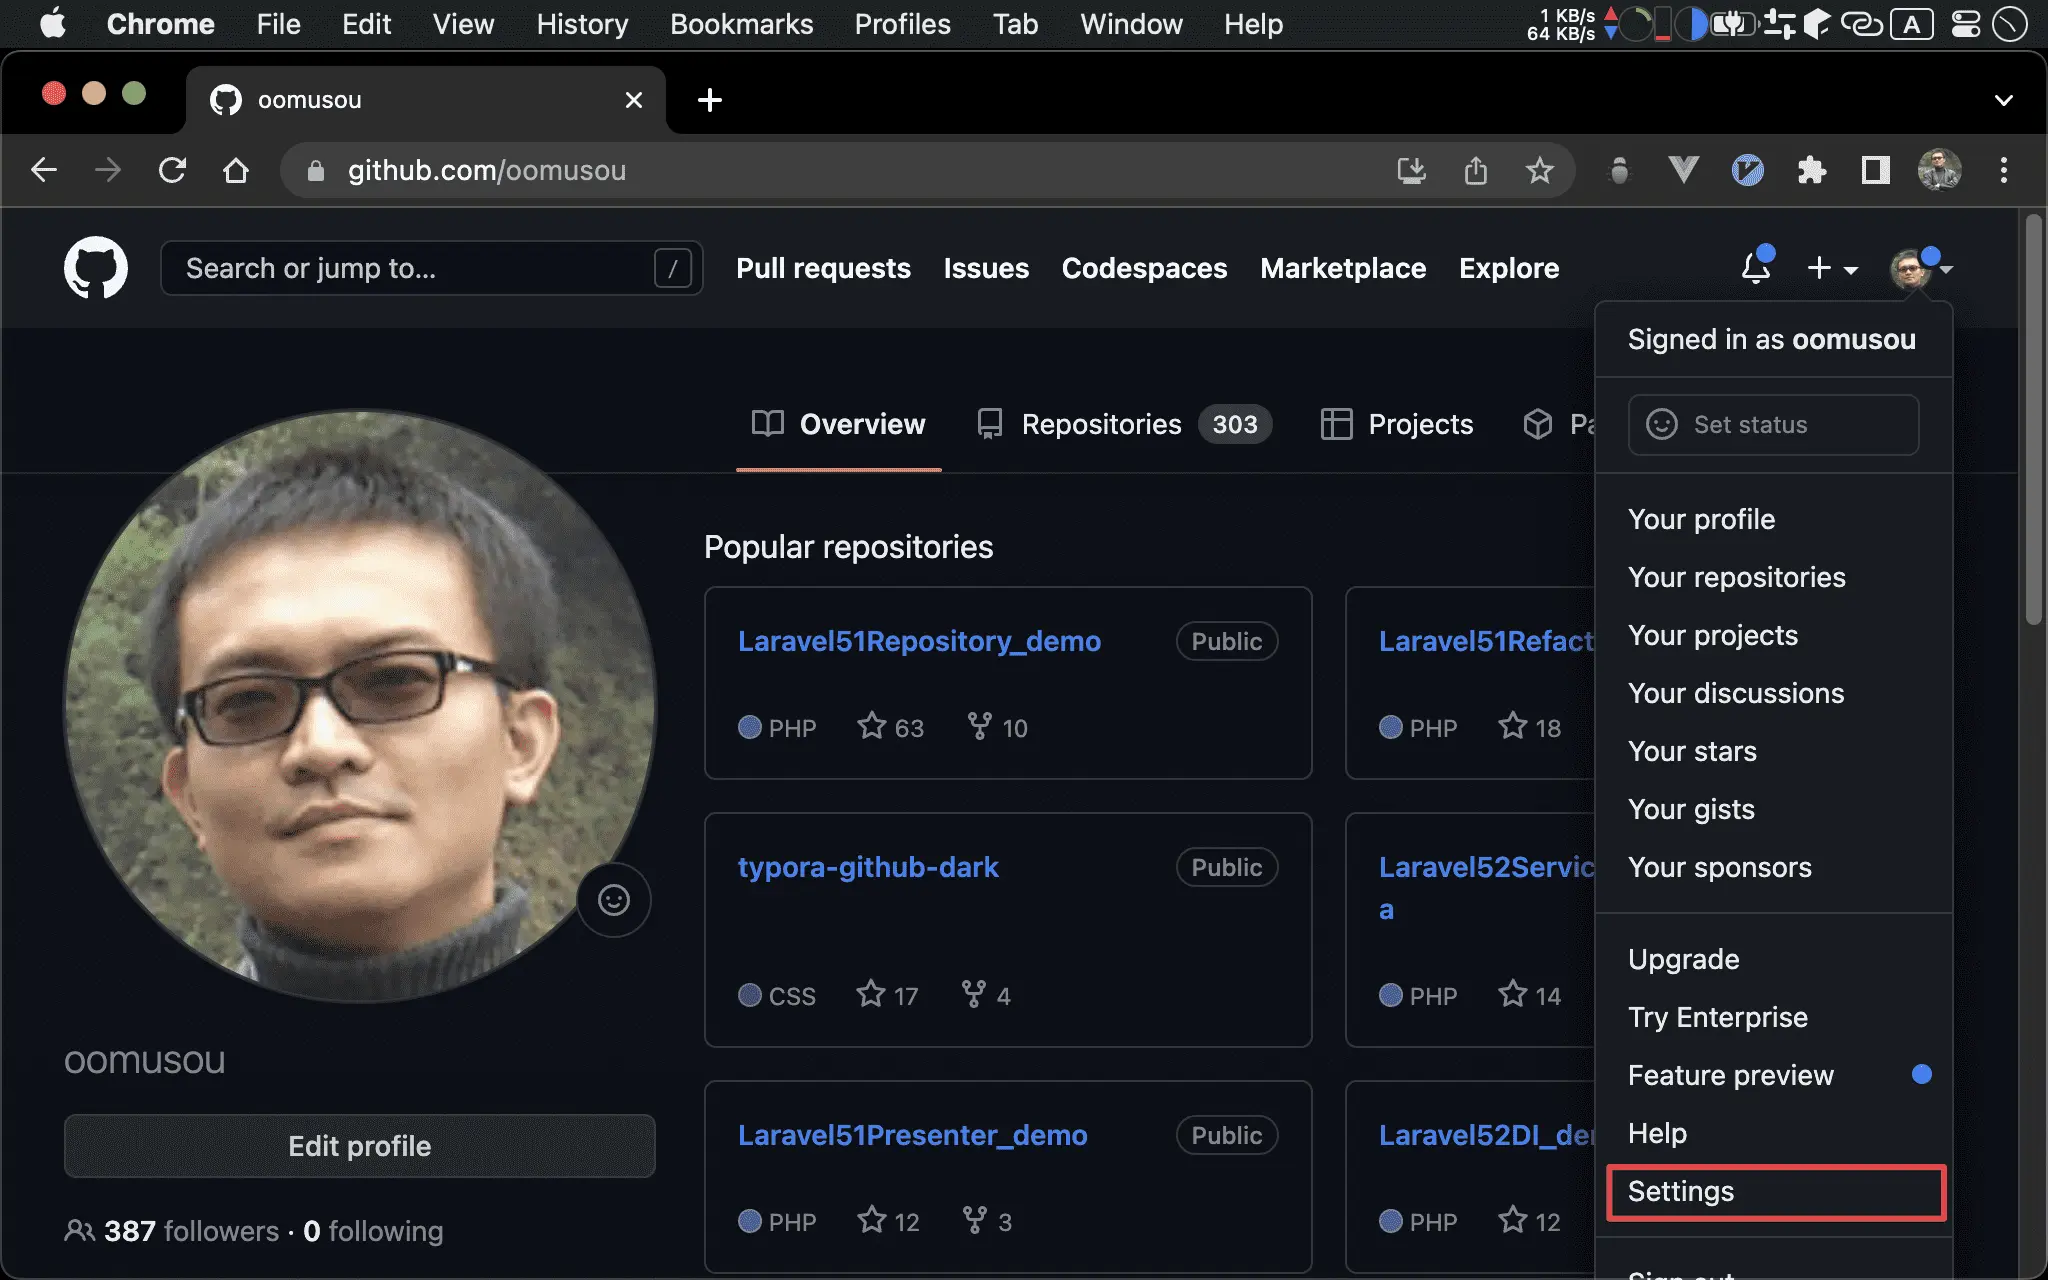Image resolution: width=2048 pixels, height=1280 pixels.
Task: Select Your projects in menu
Action: pos(1774,635)
